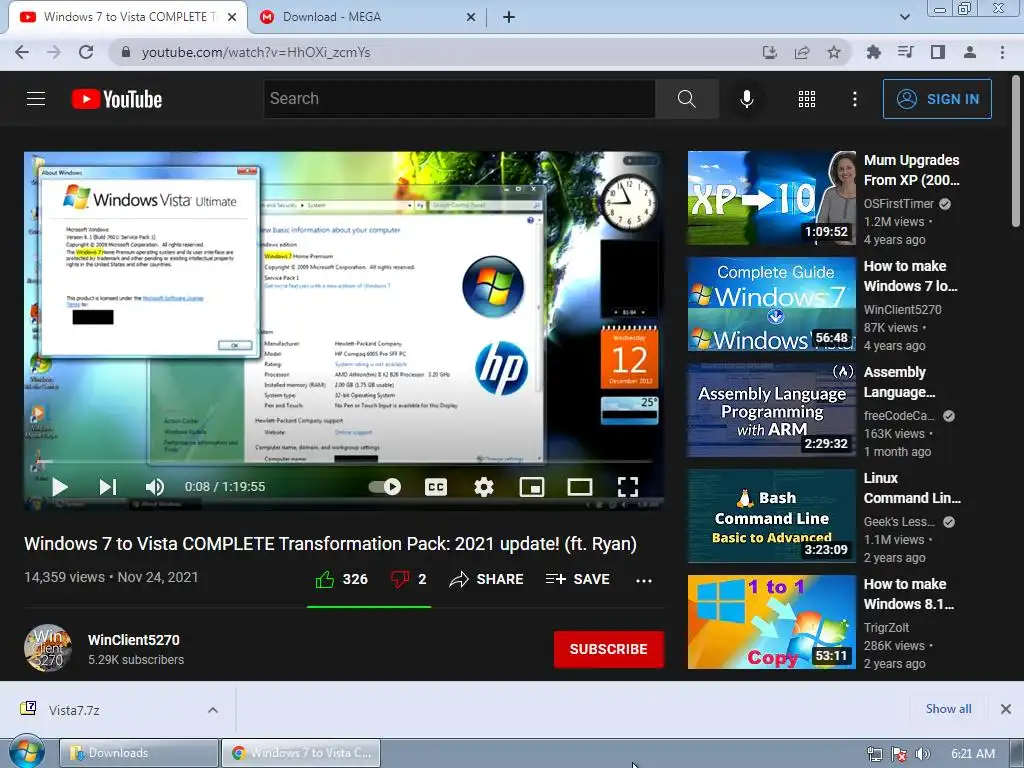Screen dimensions: 1024x768
Task: Open the Action Center flag tray icon
Action: click(899, 754)
